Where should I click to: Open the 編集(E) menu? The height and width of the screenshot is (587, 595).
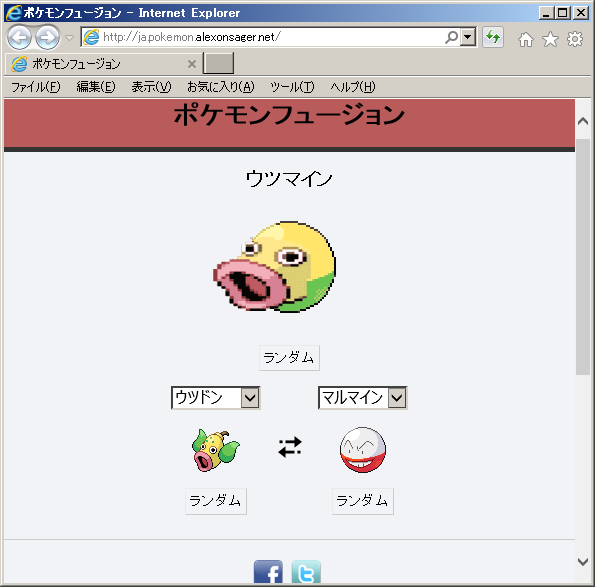tap(96, 87)
